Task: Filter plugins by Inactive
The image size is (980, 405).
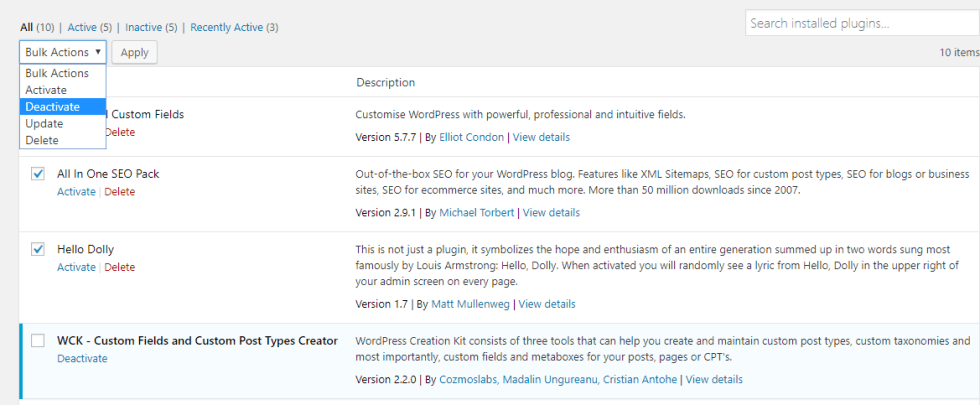Action: 143,28
